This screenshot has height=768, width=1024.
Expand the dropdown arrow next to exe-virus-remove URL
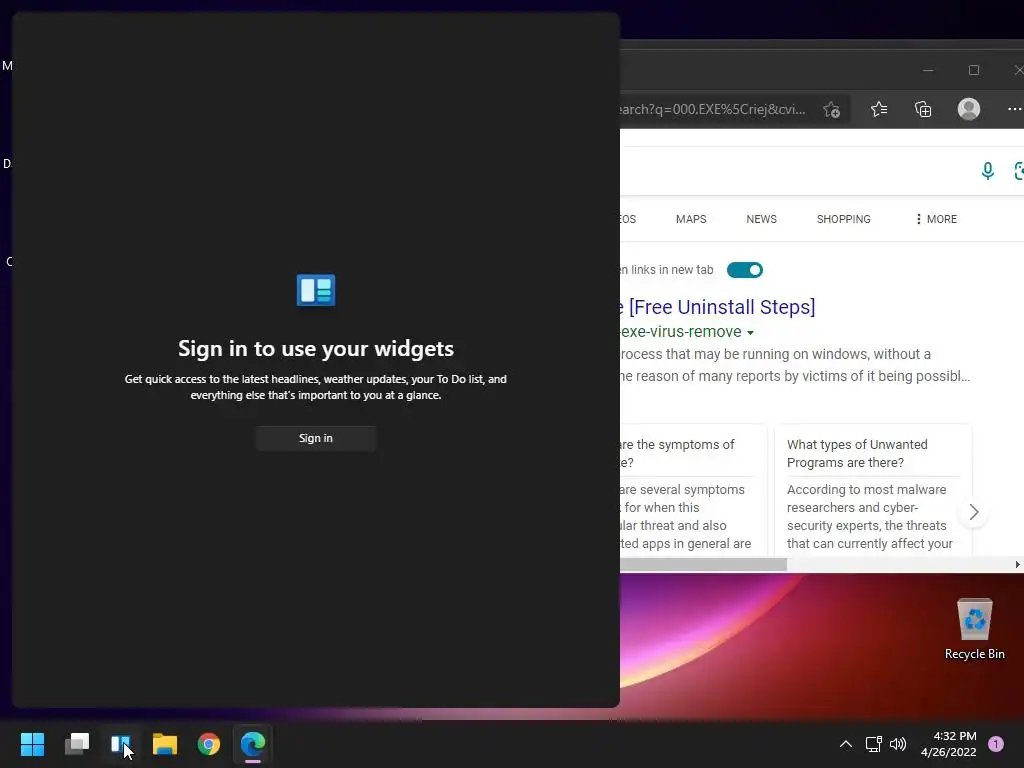click(750, 333)
